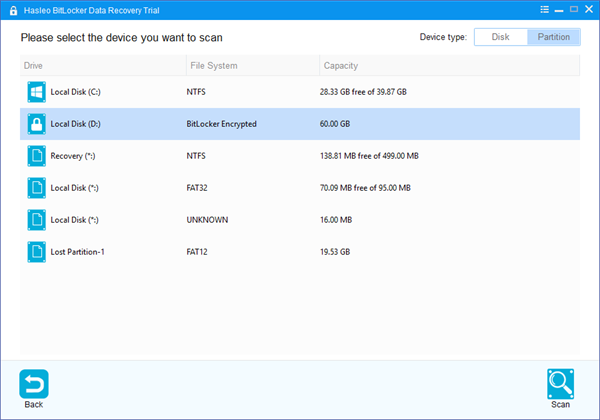Click the Back arrow icon
600x420 pixels.
(34, 384)
